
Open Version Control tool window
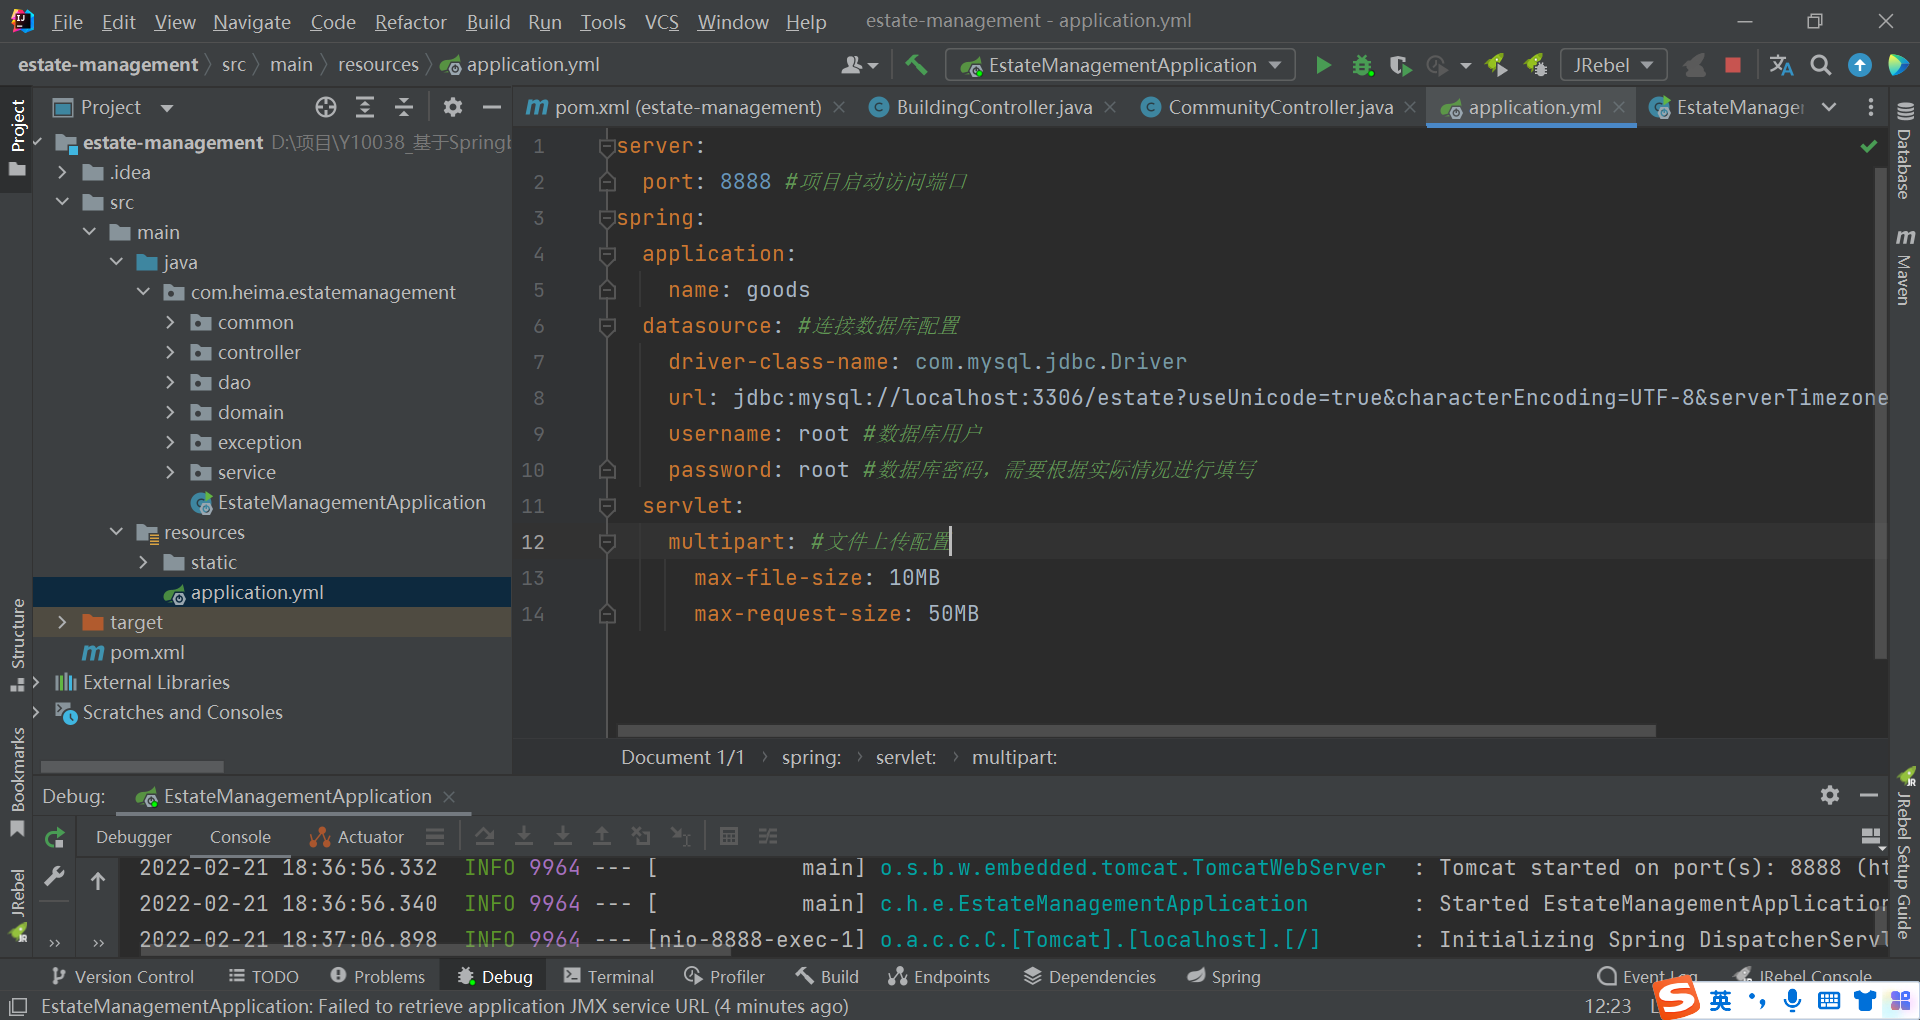point(122,976)
